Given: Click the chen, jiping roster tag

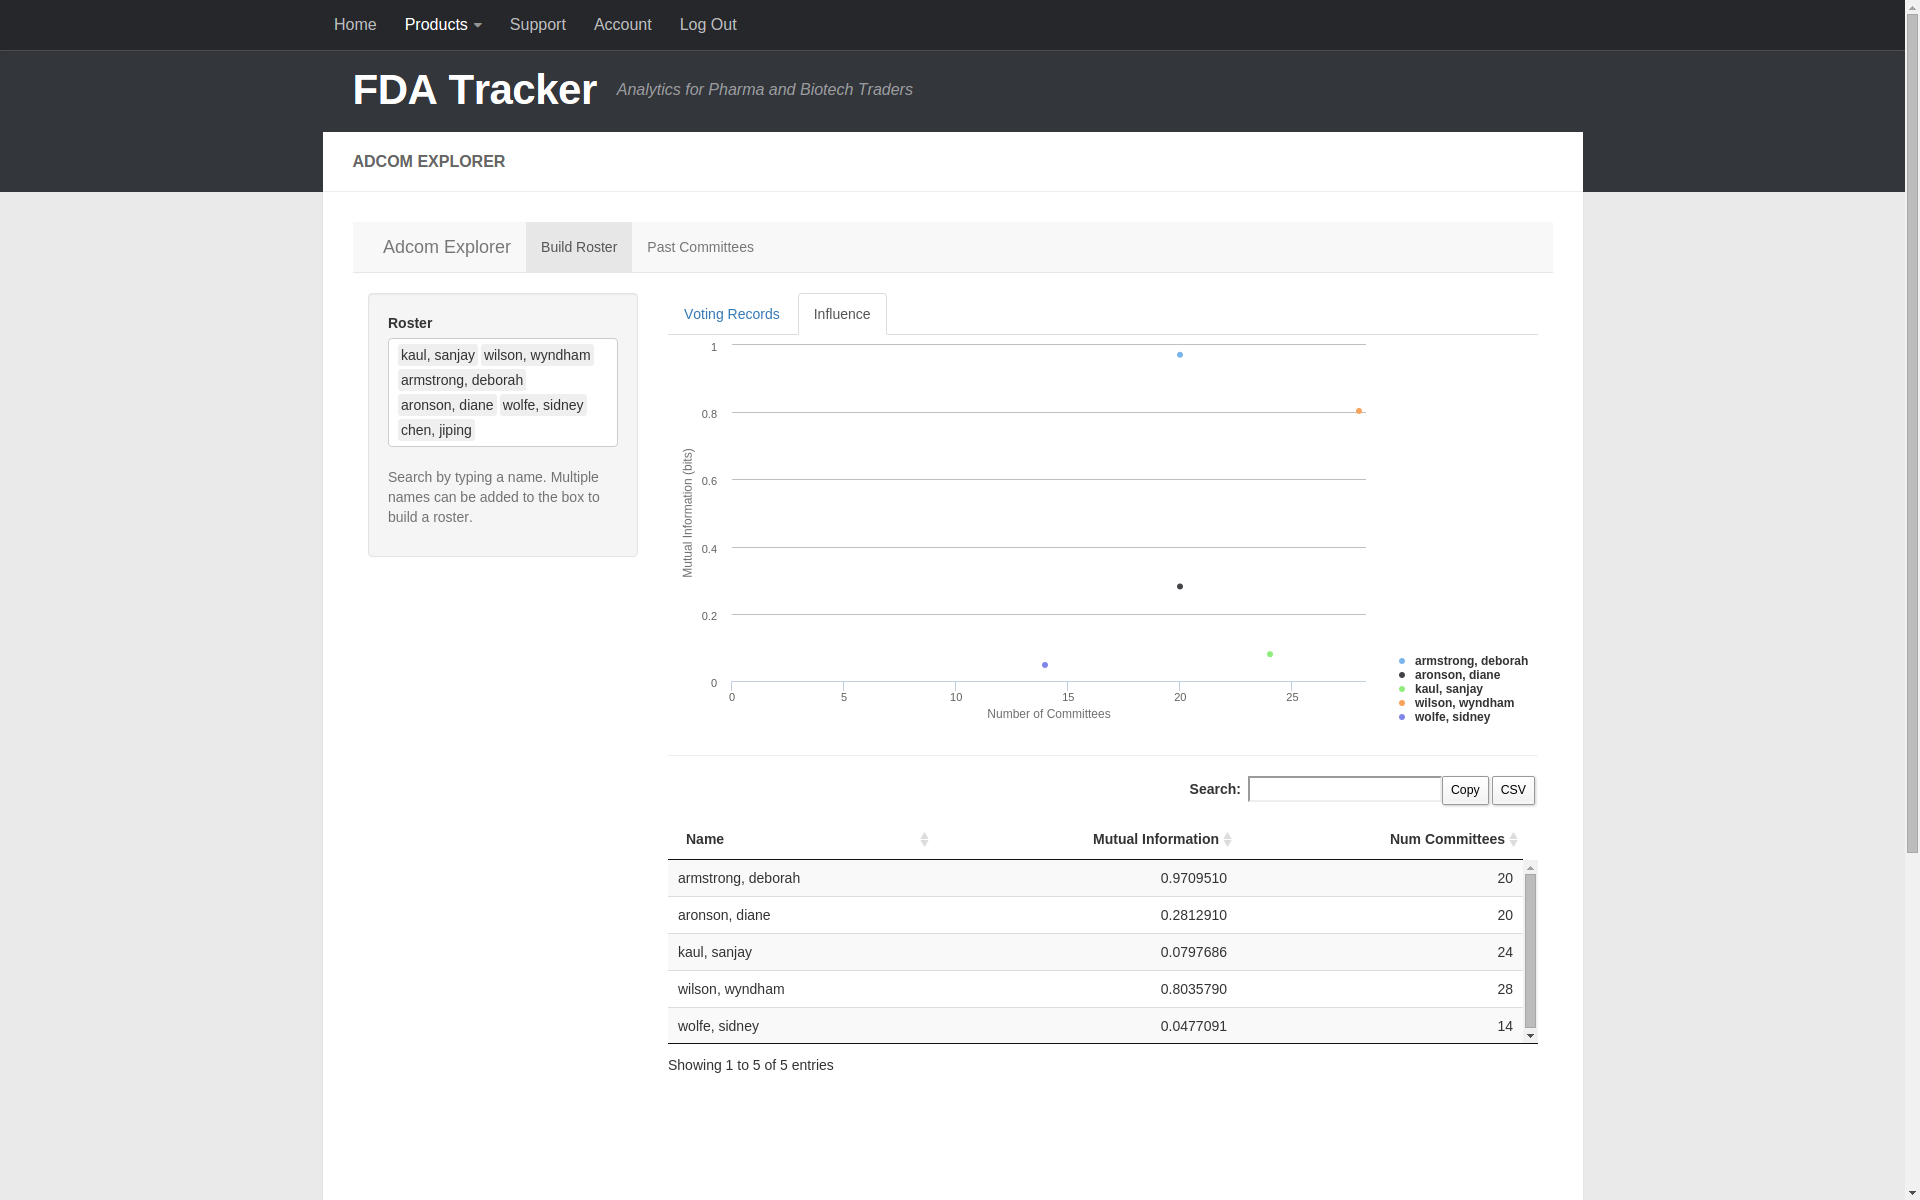Looking at the screenshot, I should pyautogui.click(x=436, y=430).
